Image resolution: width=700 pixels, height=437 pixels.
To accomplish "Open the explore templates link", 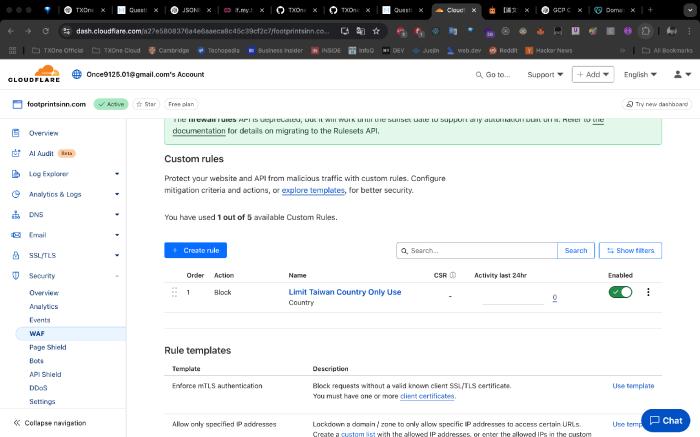I will tap(313, 190).
